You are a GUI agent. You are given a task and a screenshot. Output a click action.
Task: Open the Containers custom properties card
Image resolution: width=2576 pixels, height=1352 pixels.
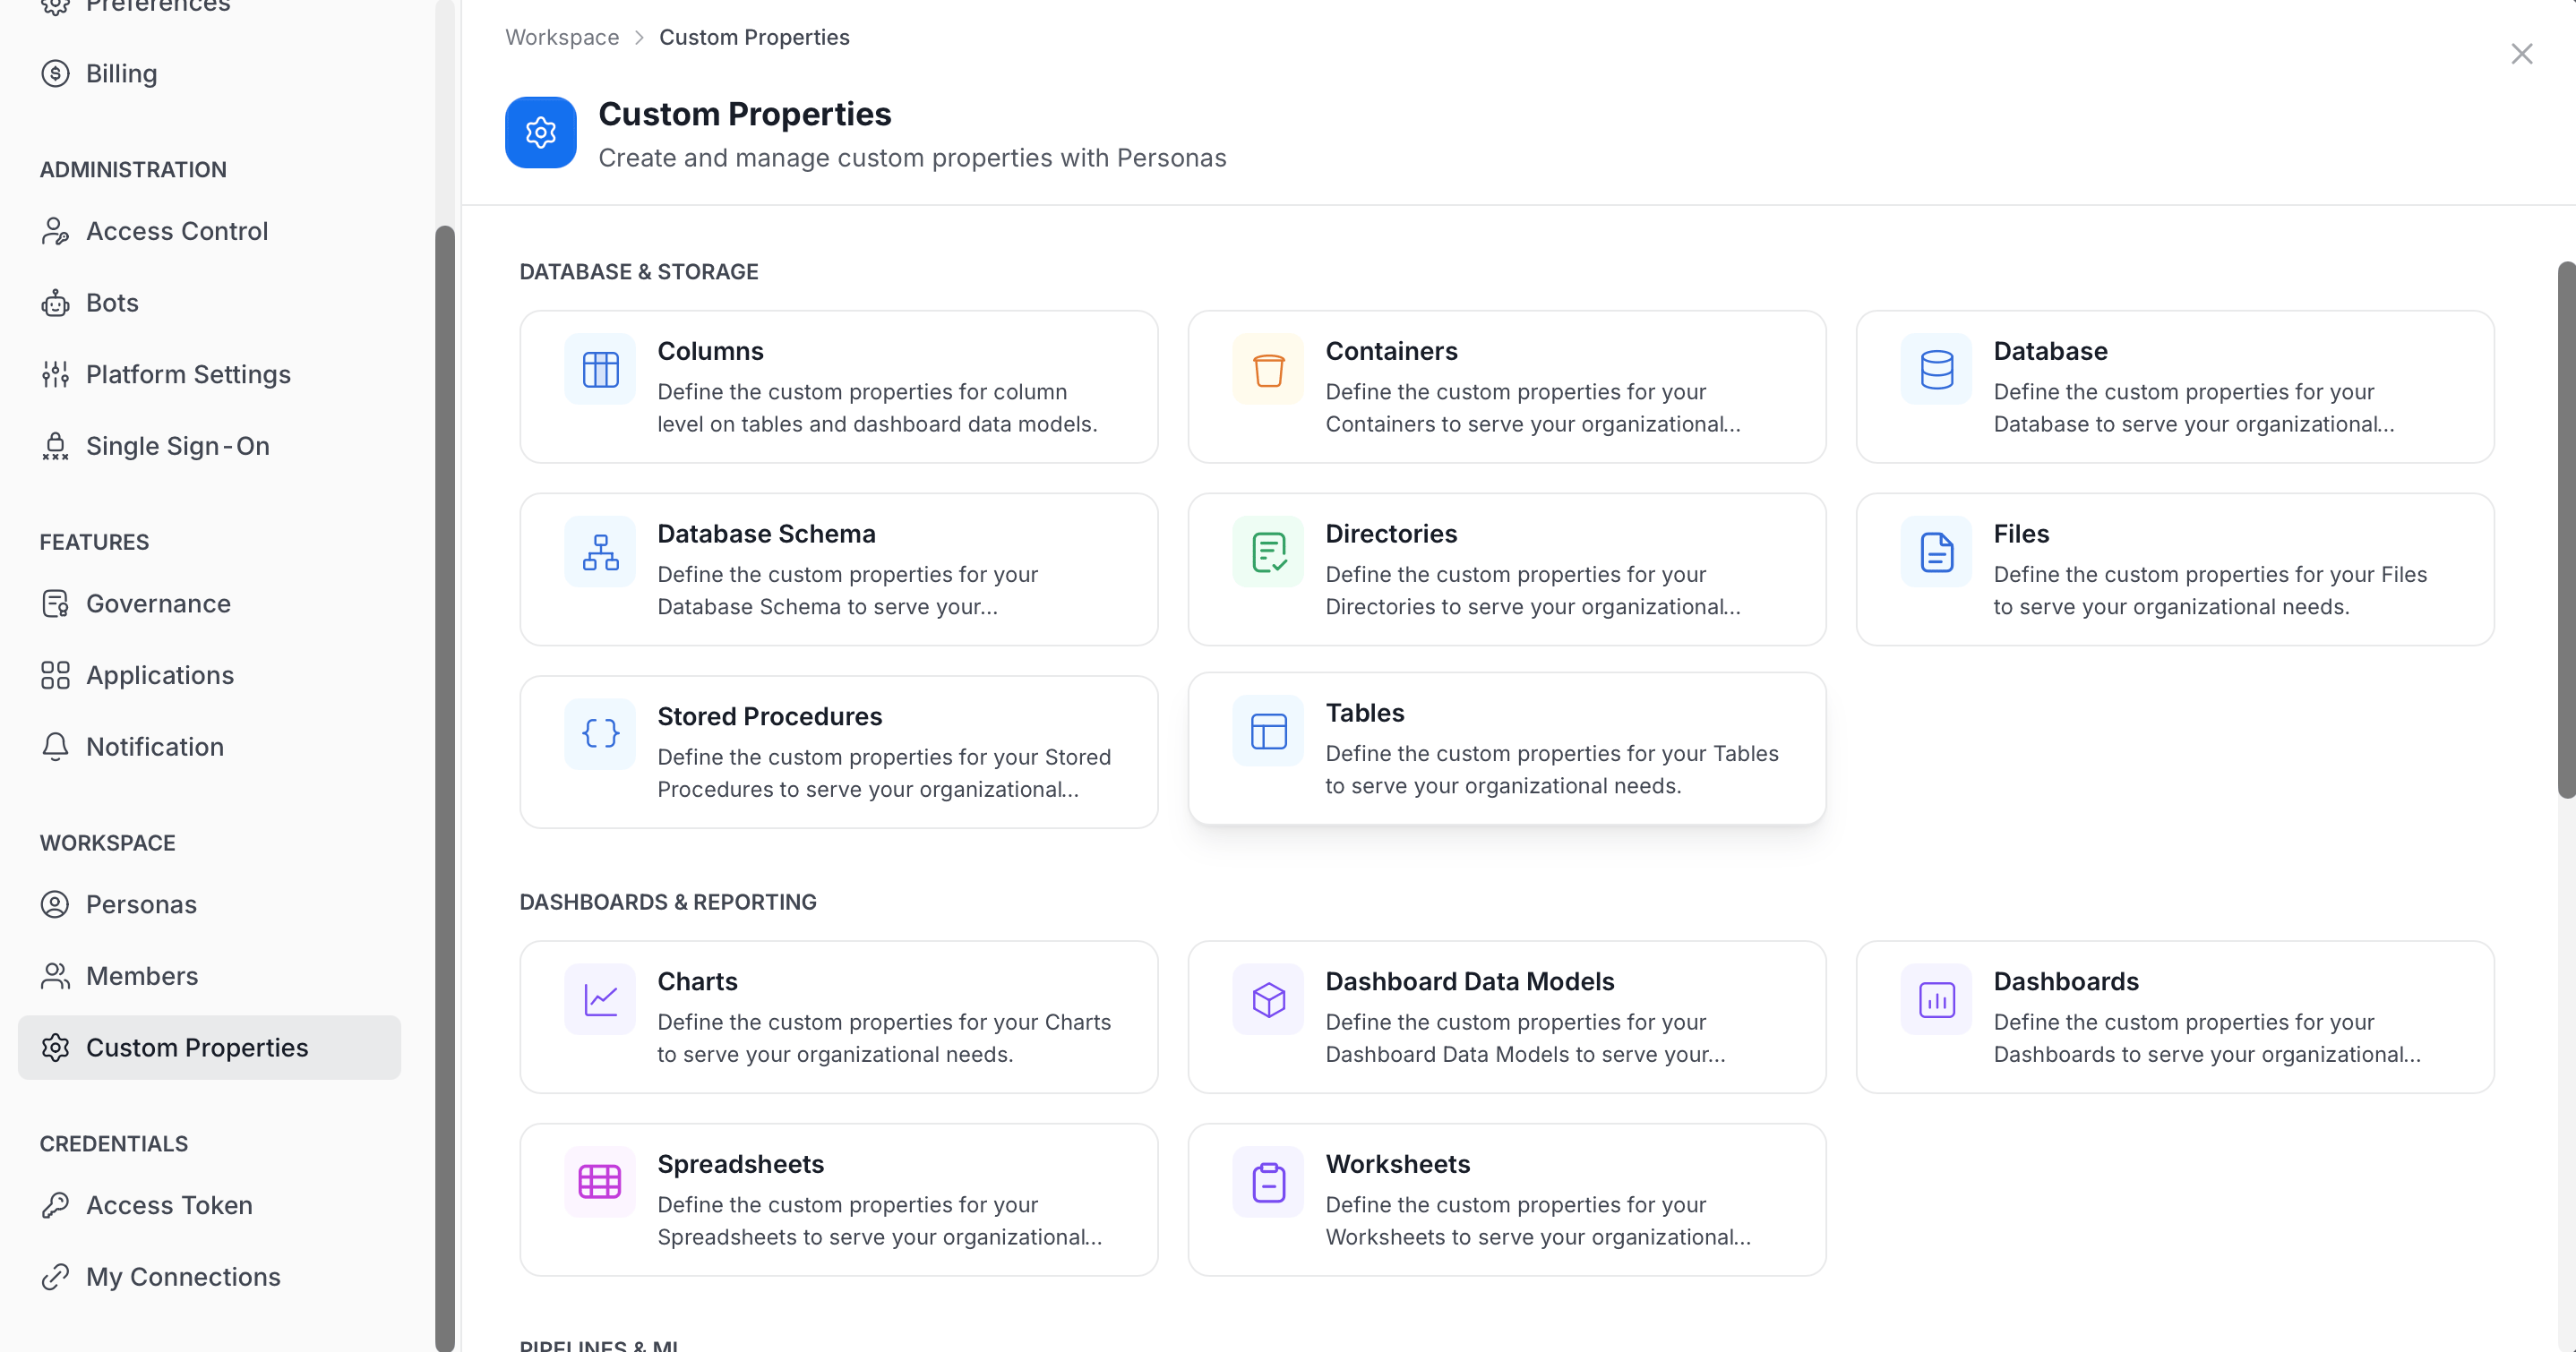(1507, 387)
